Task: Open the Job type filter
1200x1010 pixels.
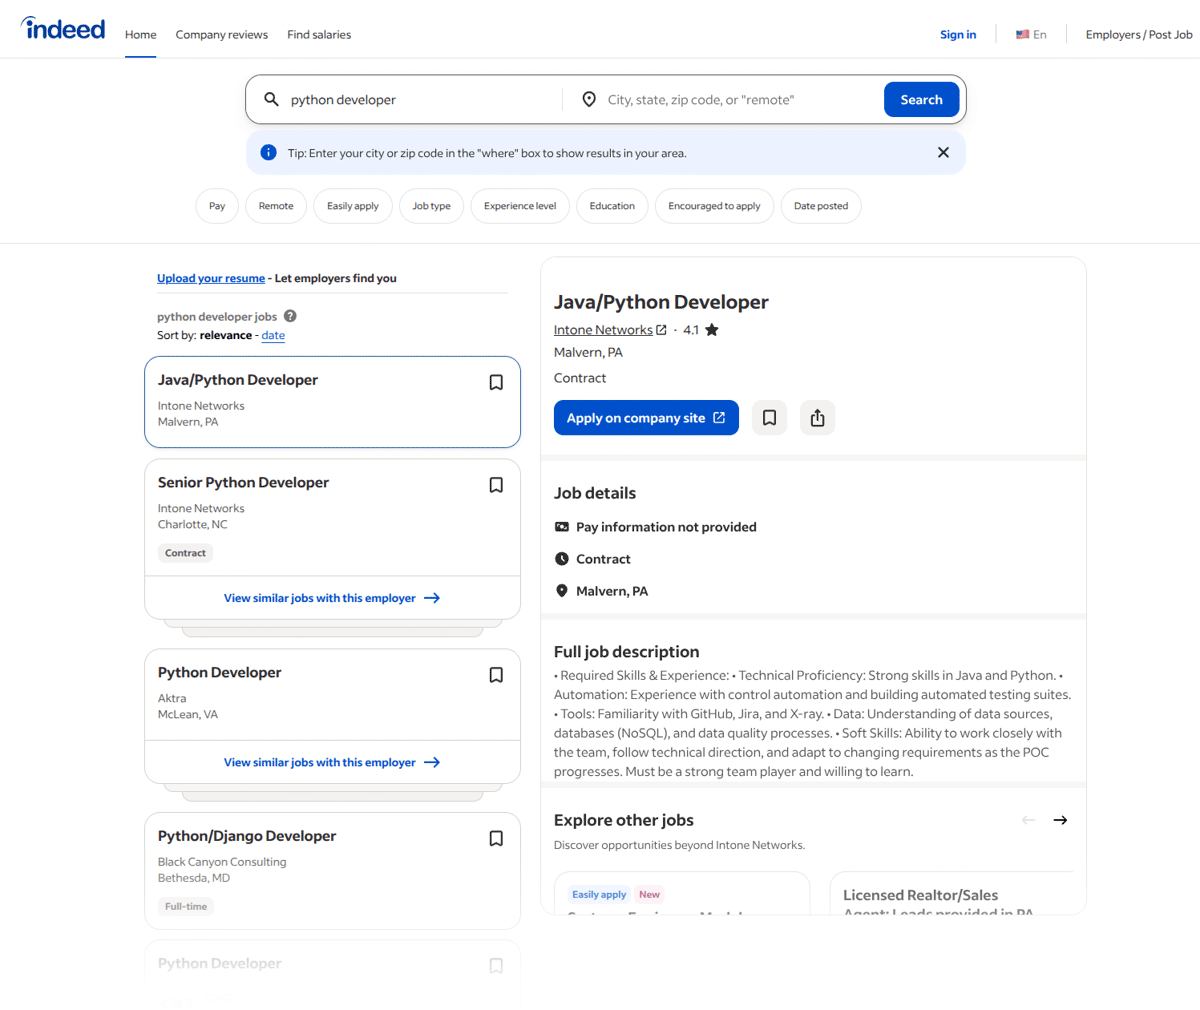Action: point(432,206)
